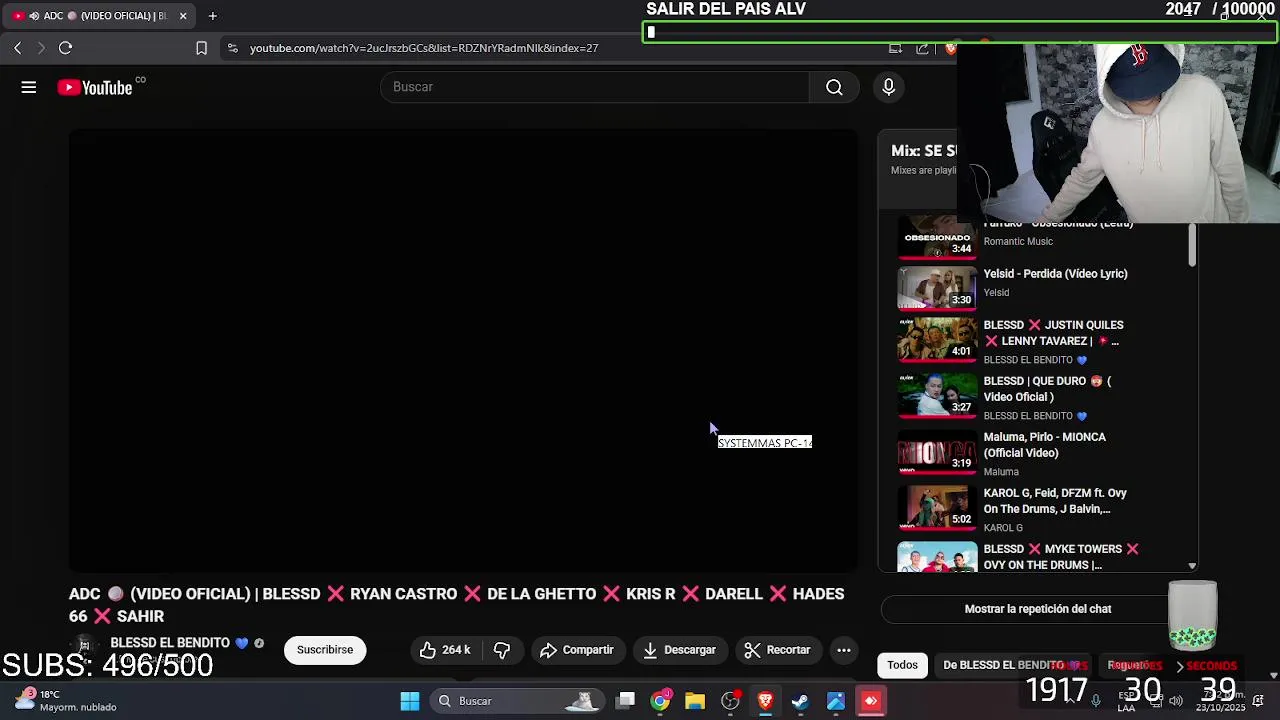Click Mostrar la repetición del chat
This screenshot has height=720, width=1280.
point(1037,609)
